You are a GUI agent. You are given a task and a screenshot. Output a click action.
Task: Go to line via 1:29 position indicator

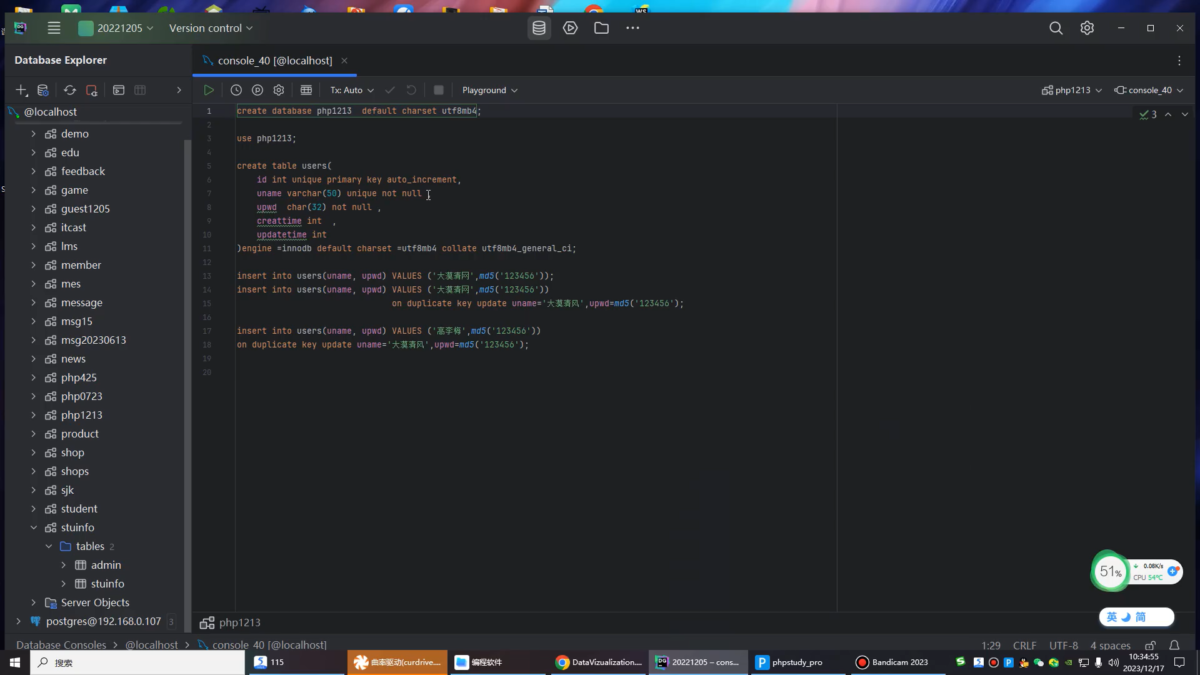tap(991, 646)
